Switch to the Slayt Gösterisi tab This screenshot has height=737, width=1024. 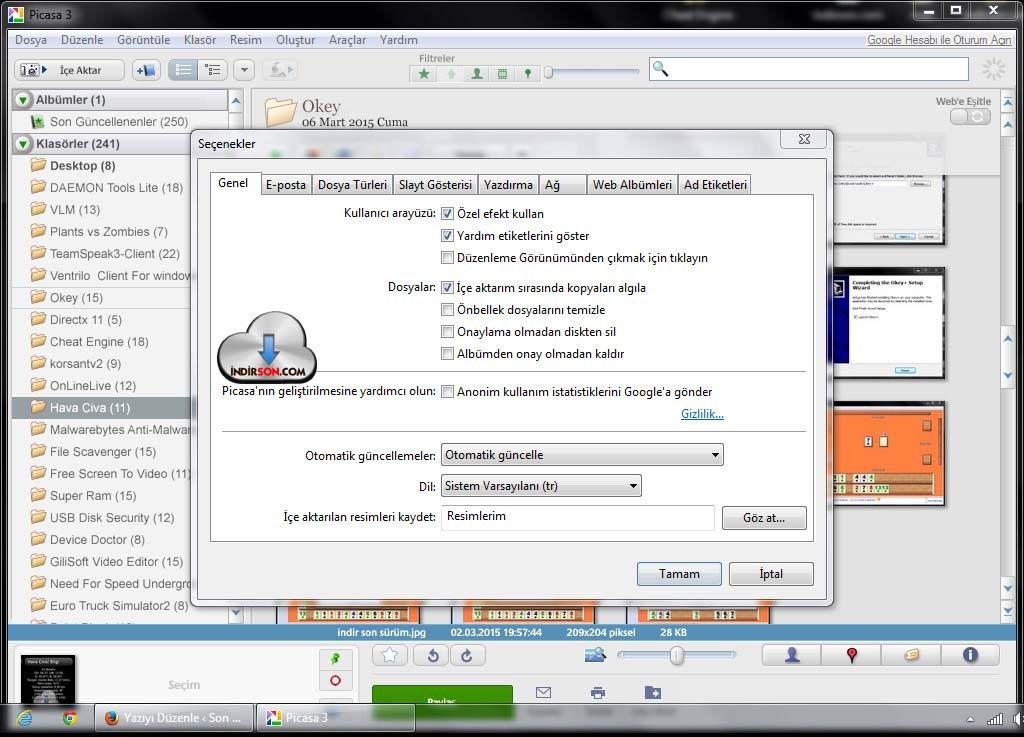(x=436, y=185)
